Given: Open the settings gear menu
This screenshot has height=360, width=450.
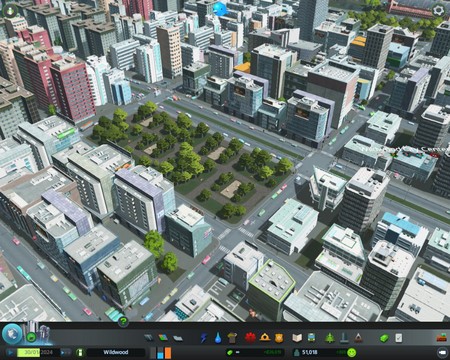Looking at the screenshot, I should click(x=438, y=10).
